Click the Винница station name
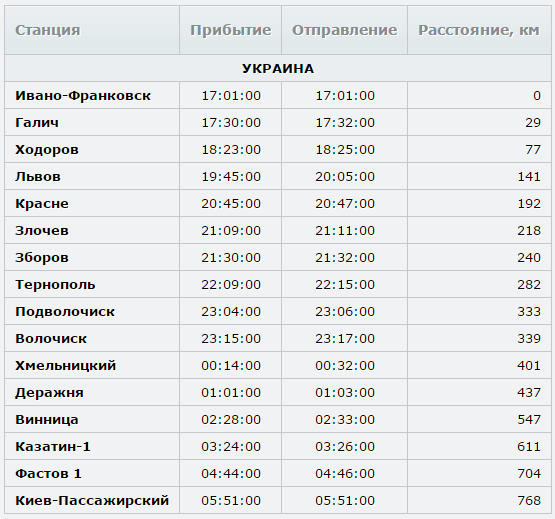 coord(46,420)
